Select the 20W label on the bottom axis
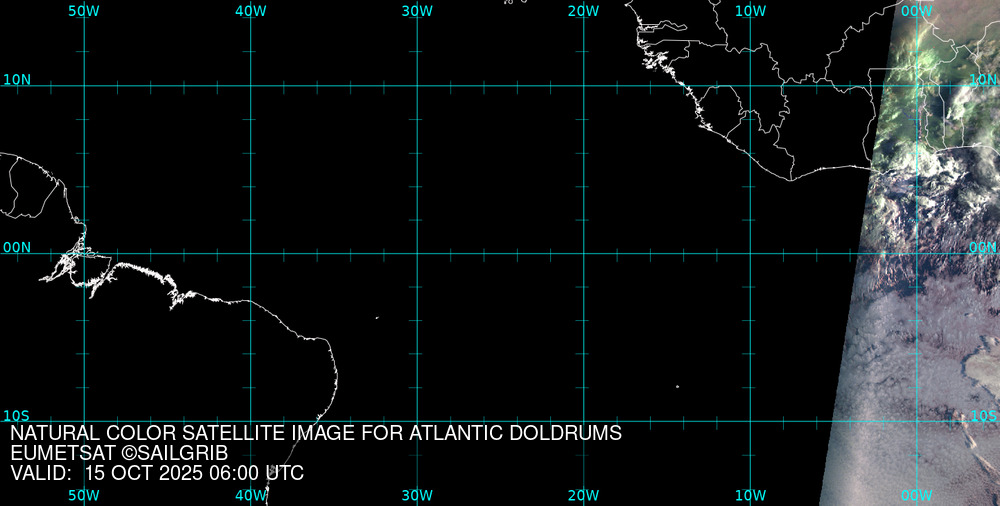Image resolution: width=1000 pixels, height=506 pixels. [583, 495]
